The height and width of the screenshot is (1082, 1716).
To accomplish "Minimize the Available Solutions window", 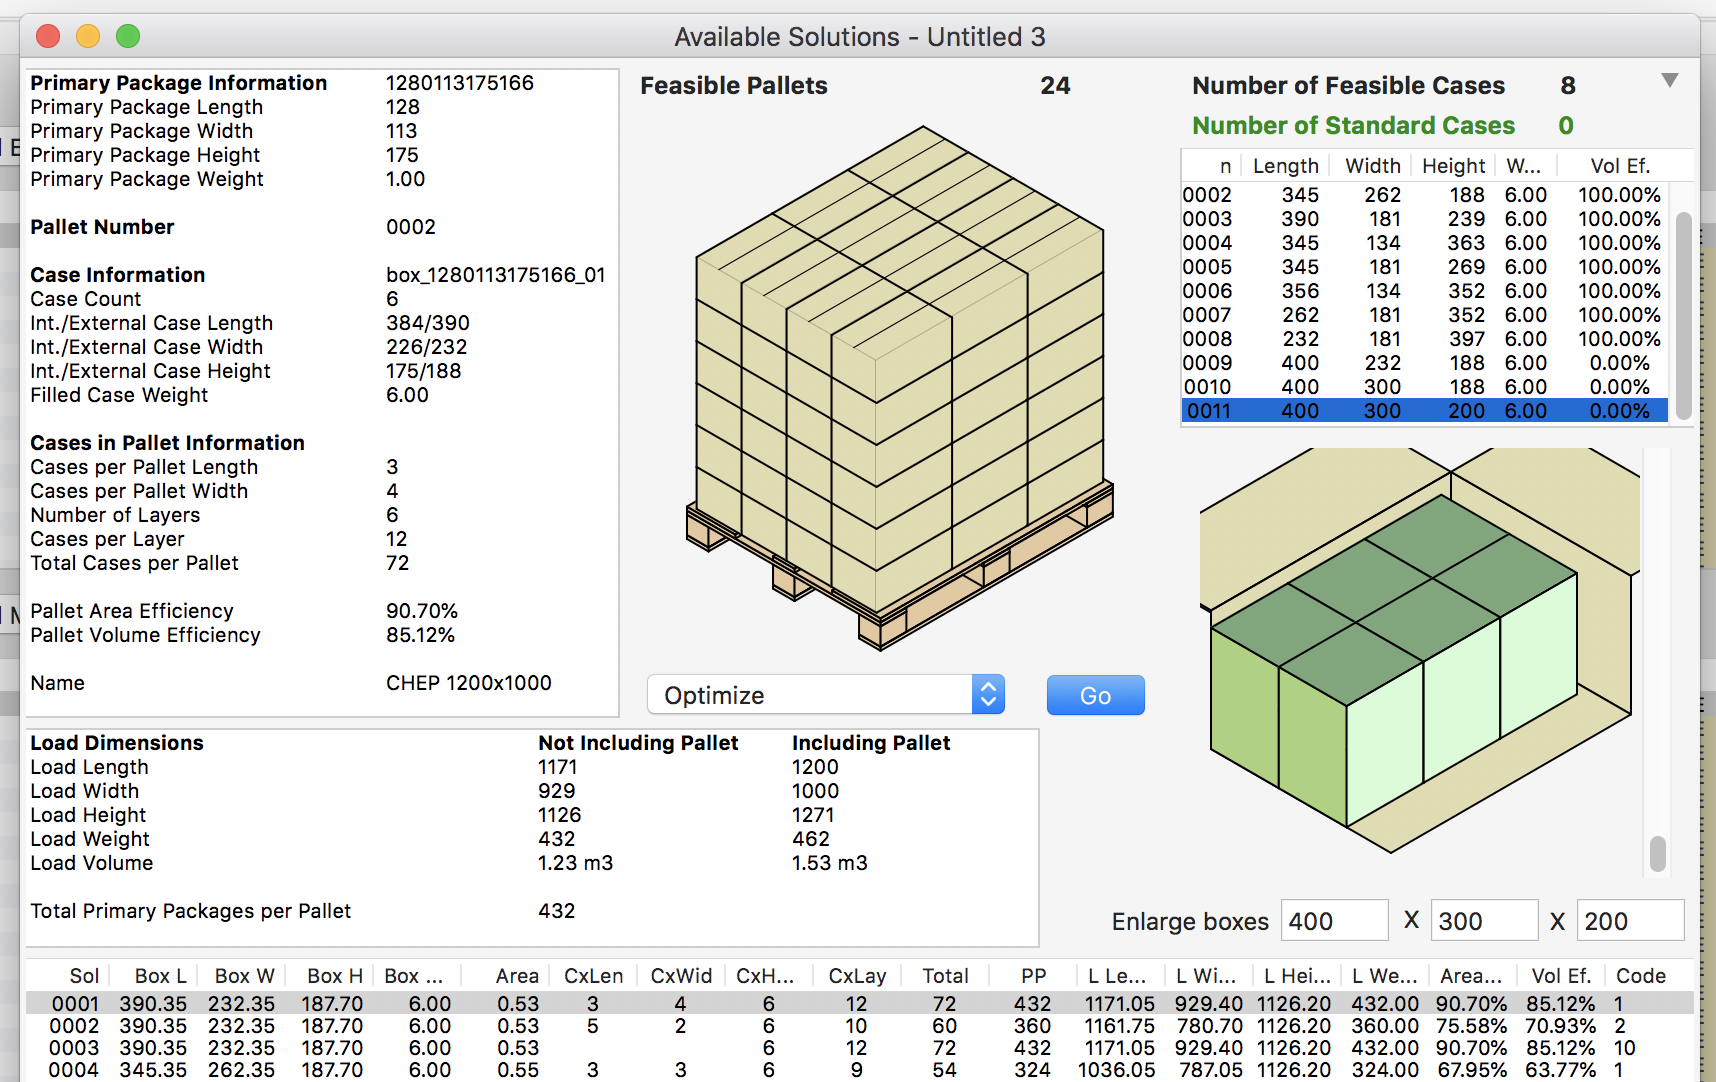I will point(88,37).
